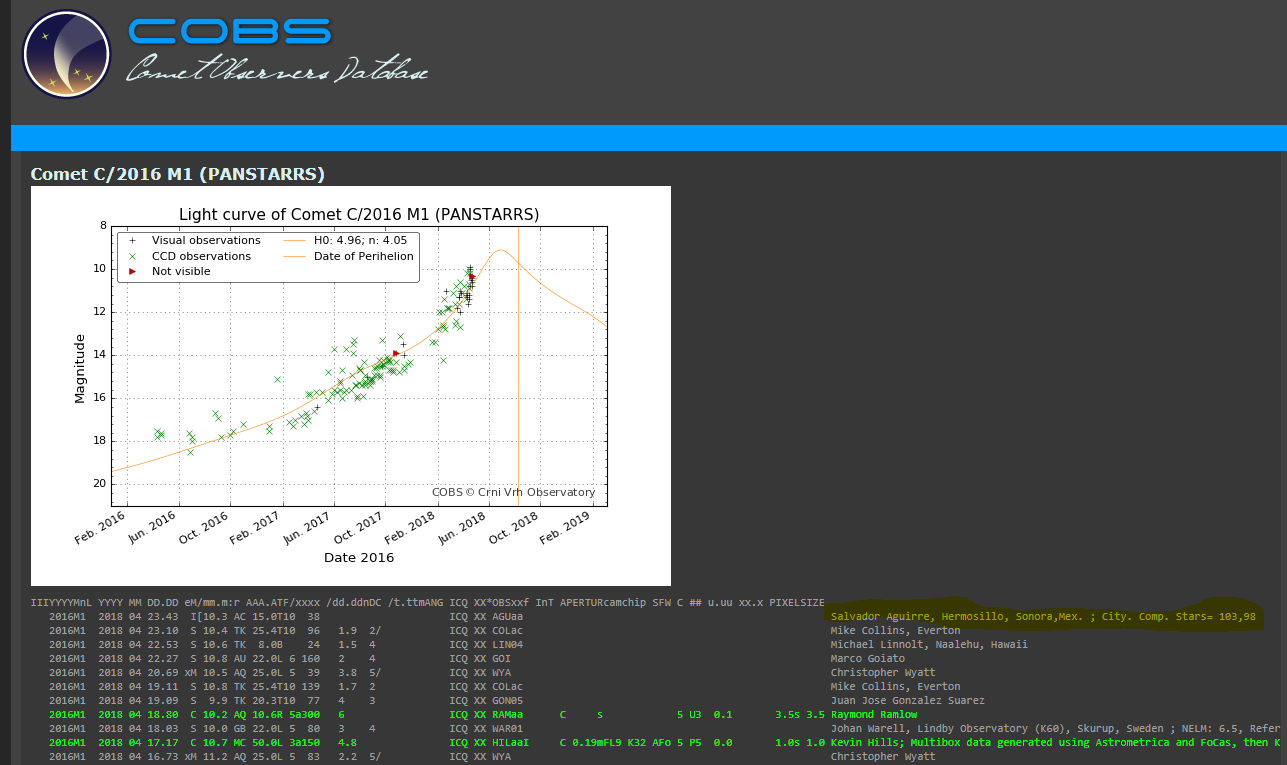
Task: Select the Comet C/2016 M1 (PANSTARRS) heading
Action: (178, 174)
